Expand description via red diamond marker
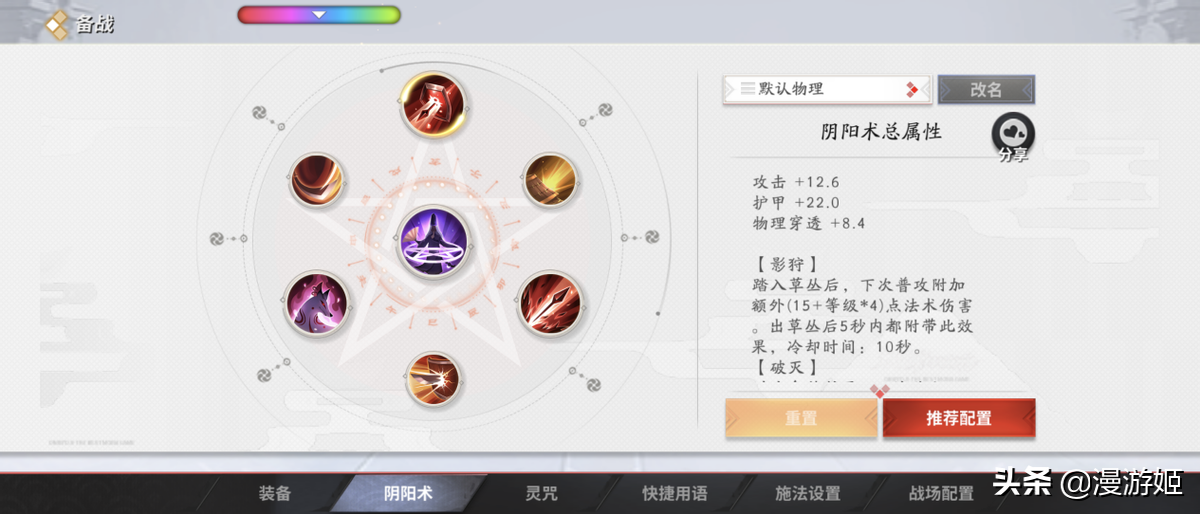1200x514 pixels. point(880,390)
